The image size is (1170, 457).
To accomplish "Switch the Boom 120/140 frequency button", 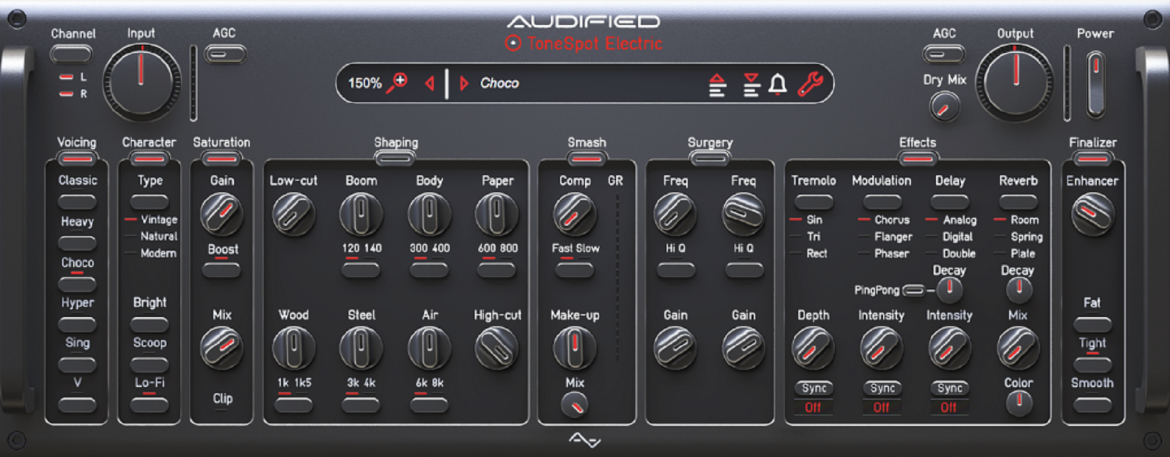I will tap(361, 270).
